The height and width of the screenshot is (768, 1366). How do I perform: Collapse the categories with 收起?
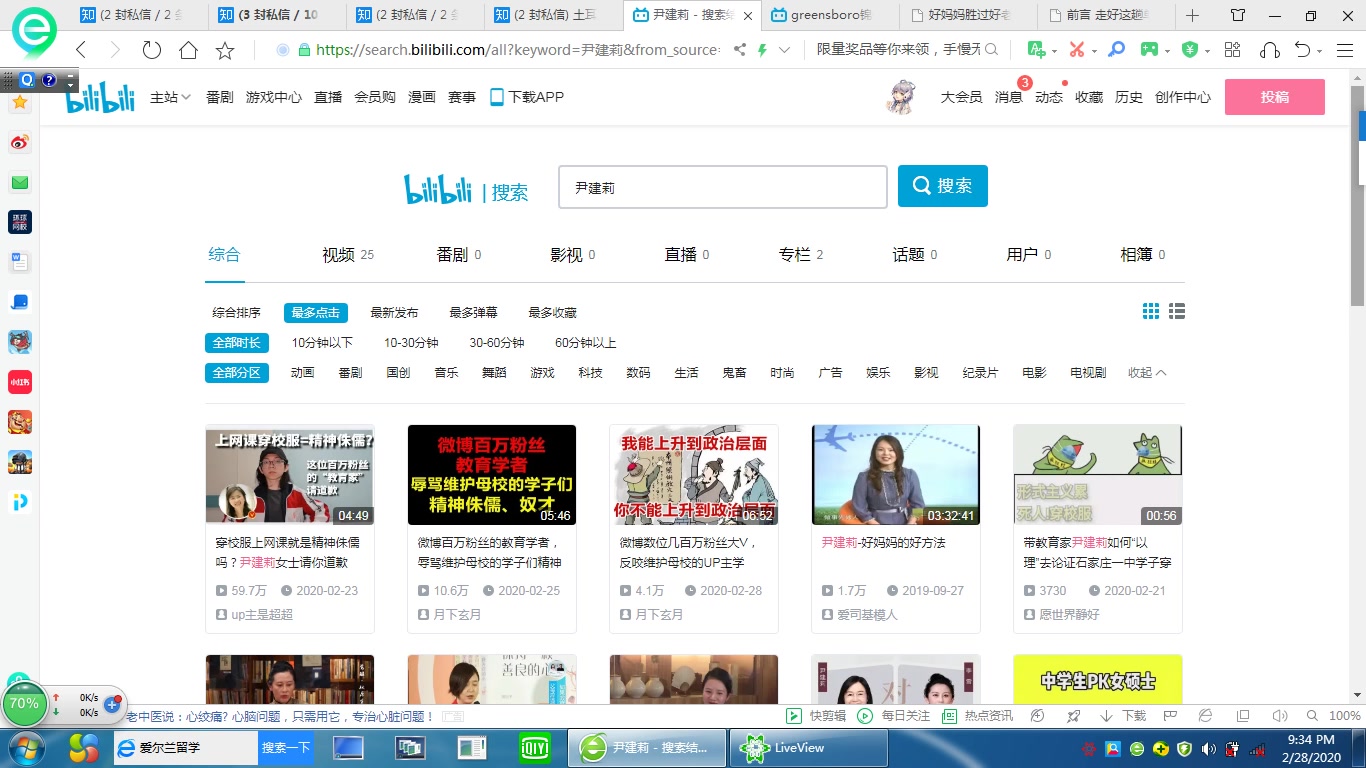coord(1147,372)
